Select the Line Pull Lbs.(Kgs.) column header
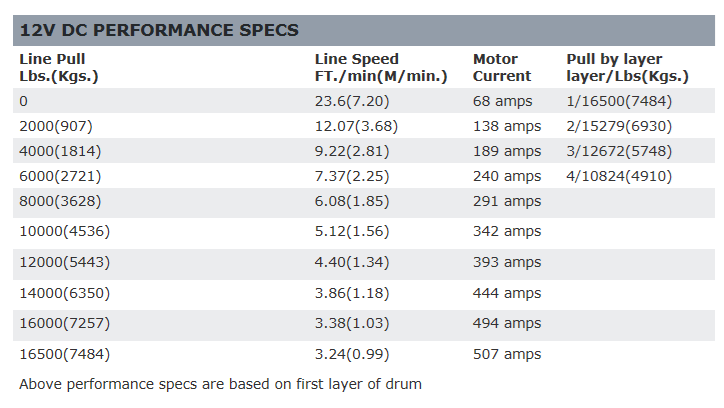Viewport: 724px width, 408px height. [x=59, y=67]
